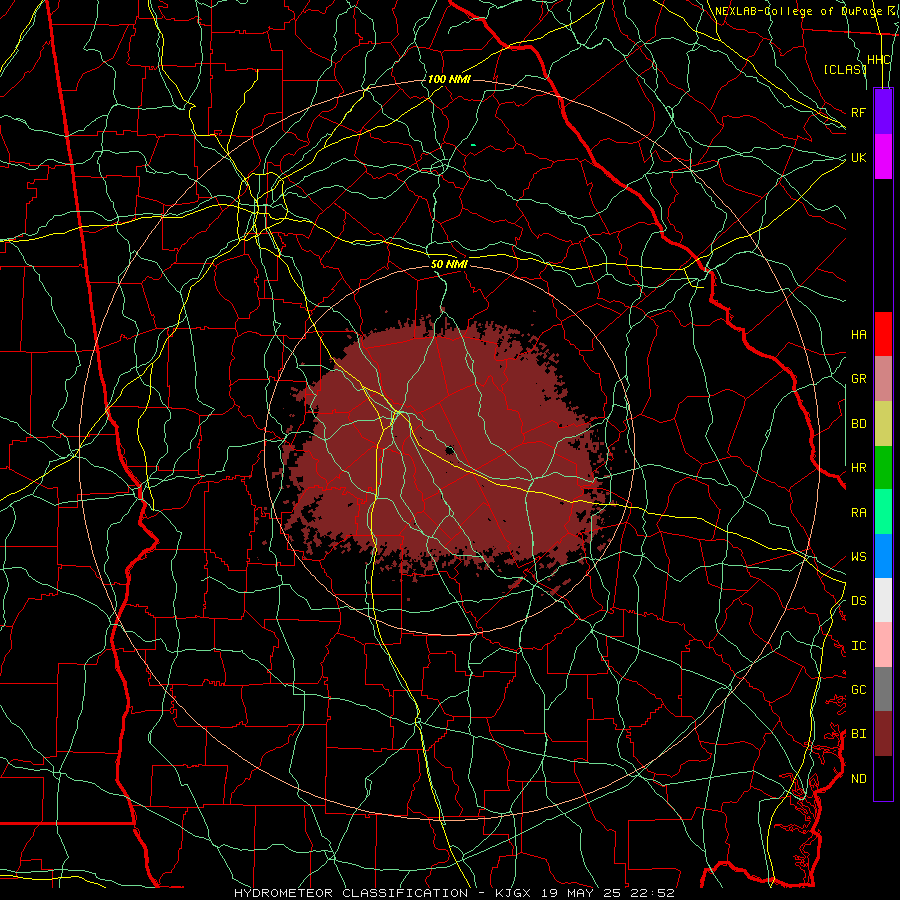Click the HHC product code text
The height and width of the screenshot is (900, 900).
[x=878, y=60]
